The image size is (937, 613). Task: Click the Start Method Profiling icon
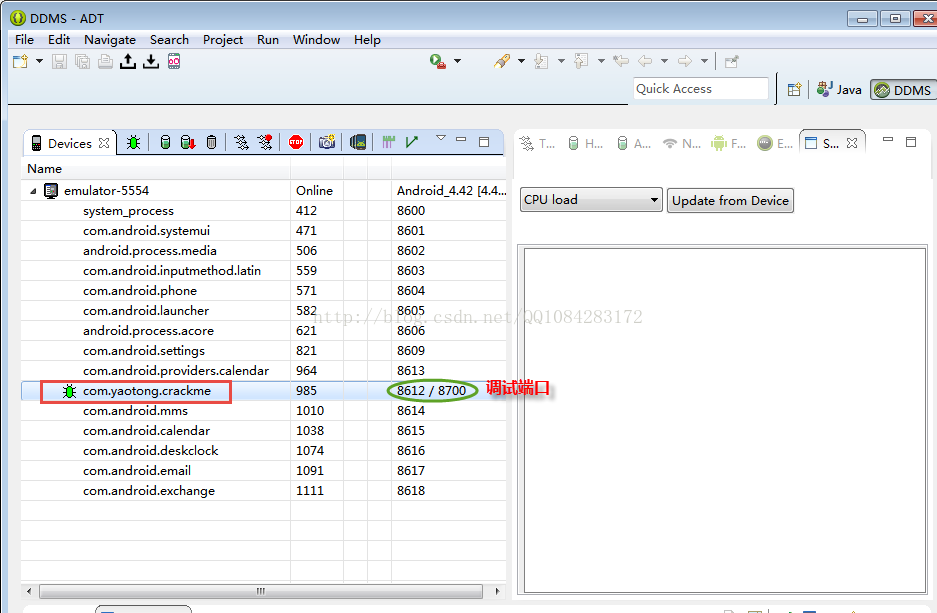(x=265, y=142)
